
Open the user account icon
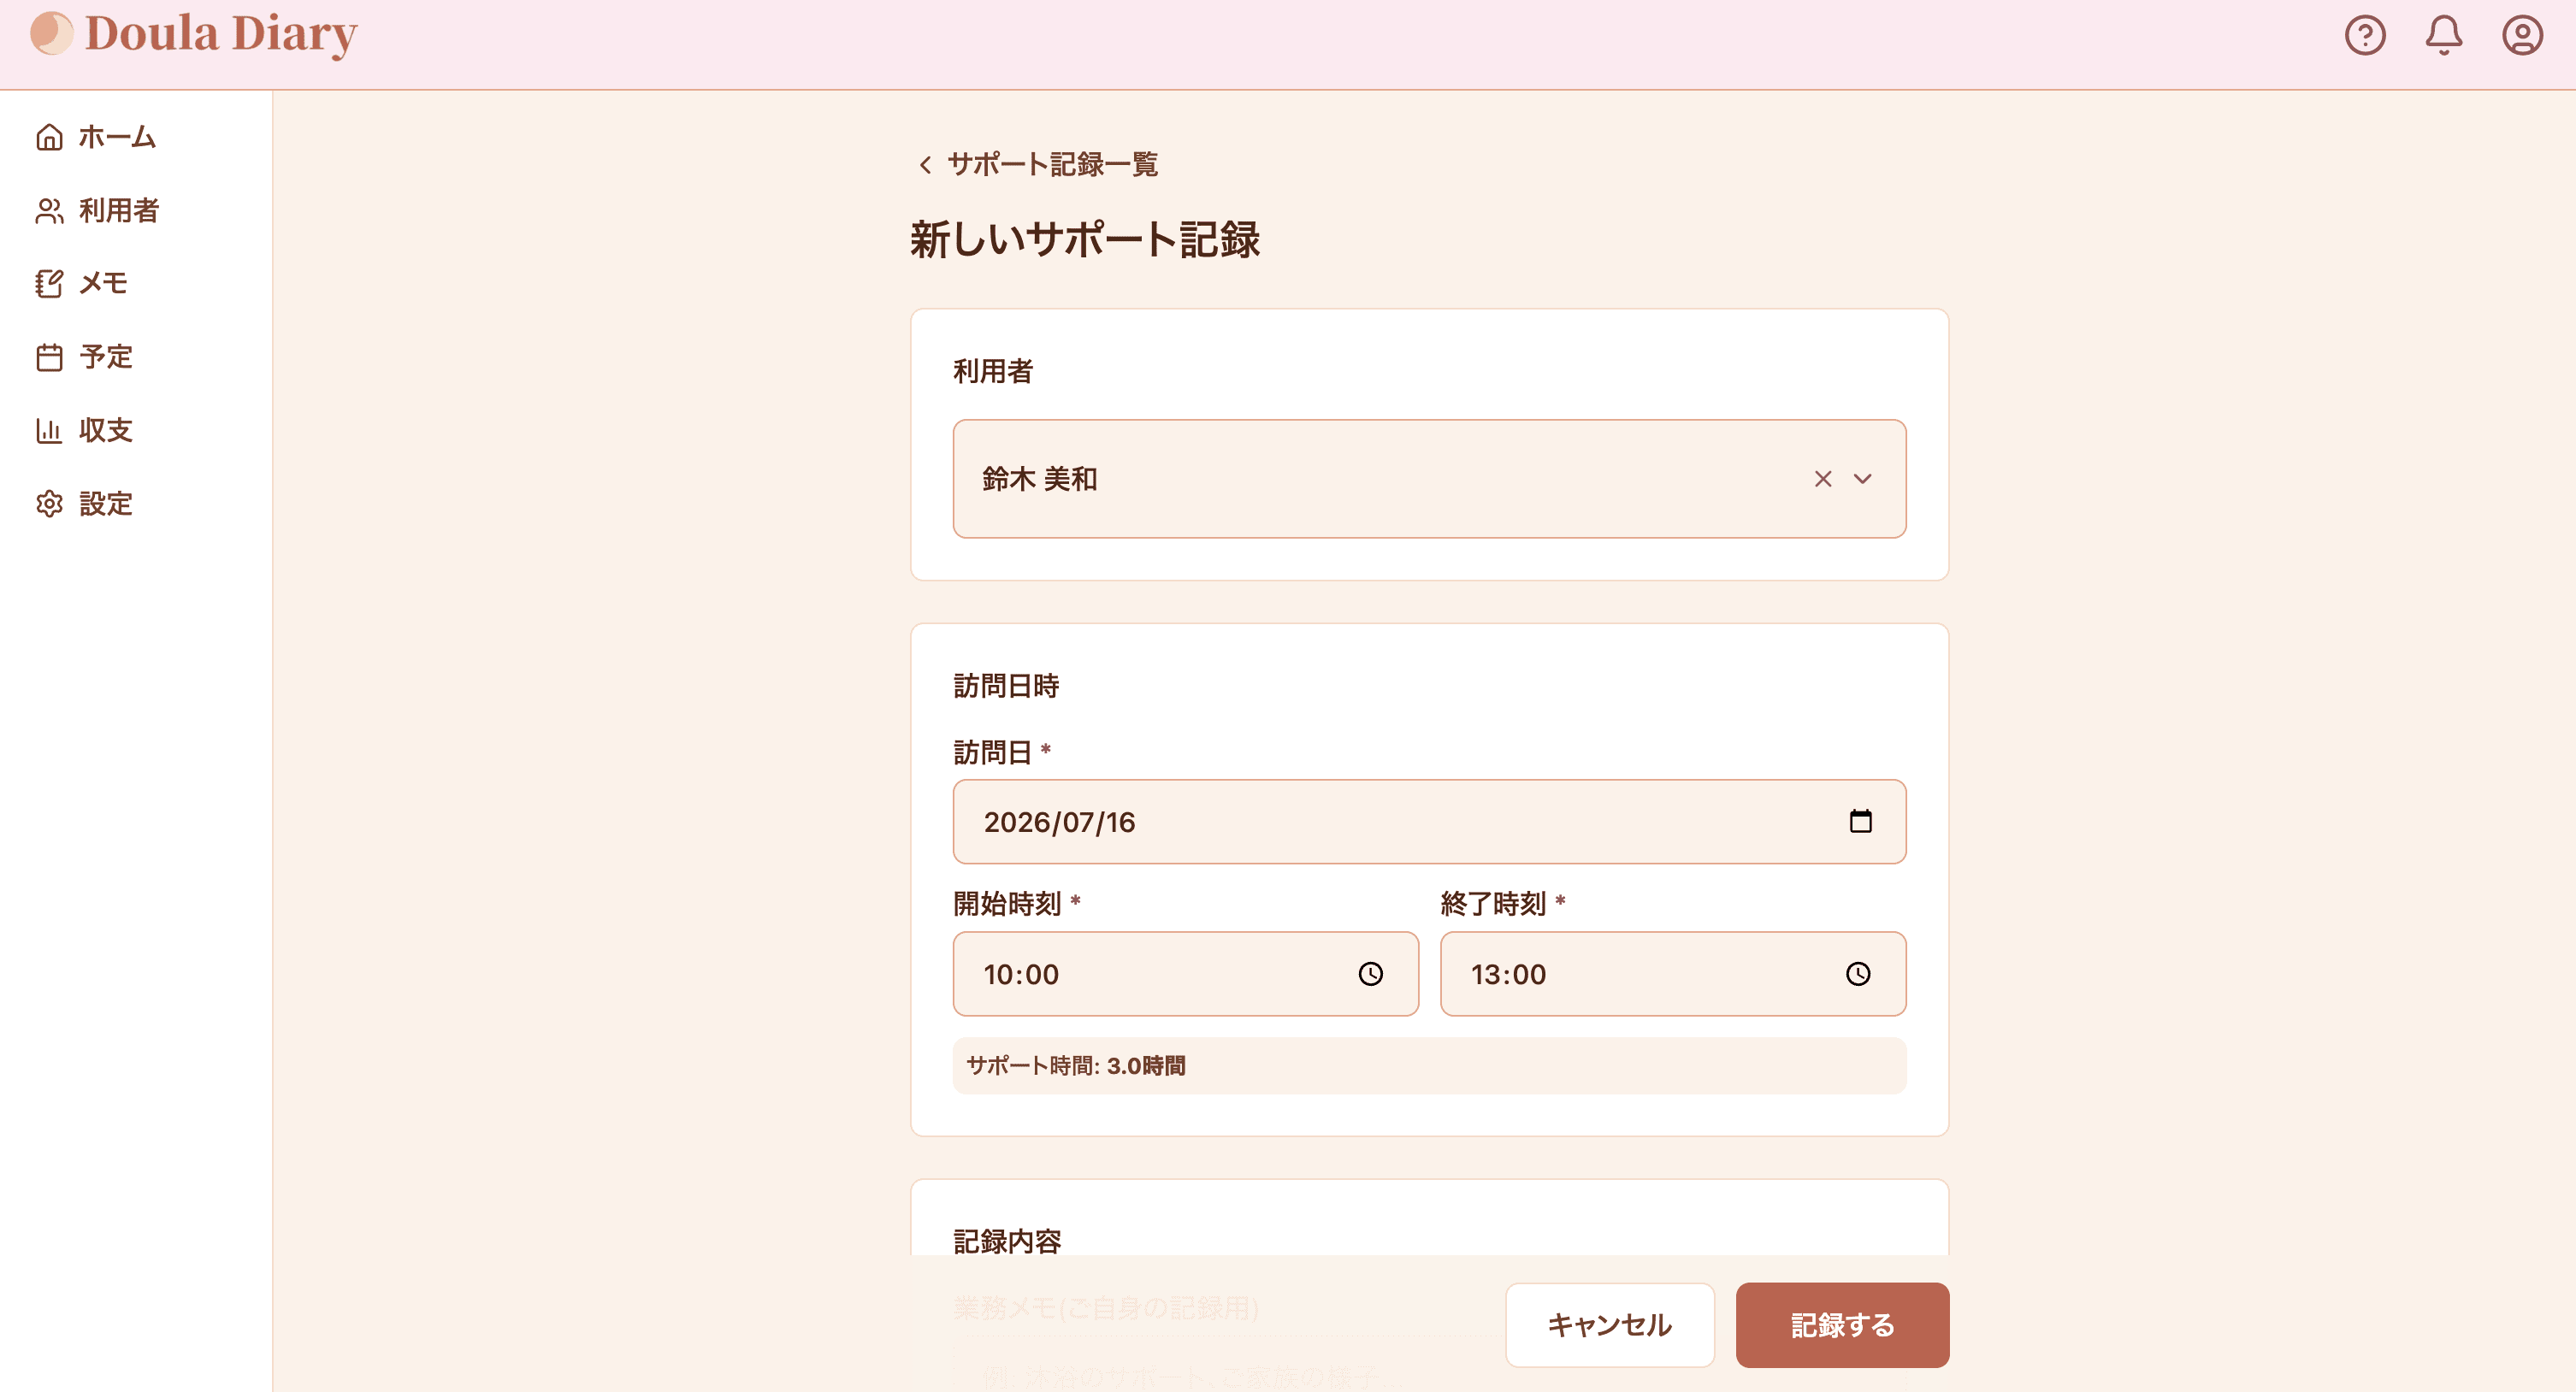pyautogui.click(x=2522, y=36)
